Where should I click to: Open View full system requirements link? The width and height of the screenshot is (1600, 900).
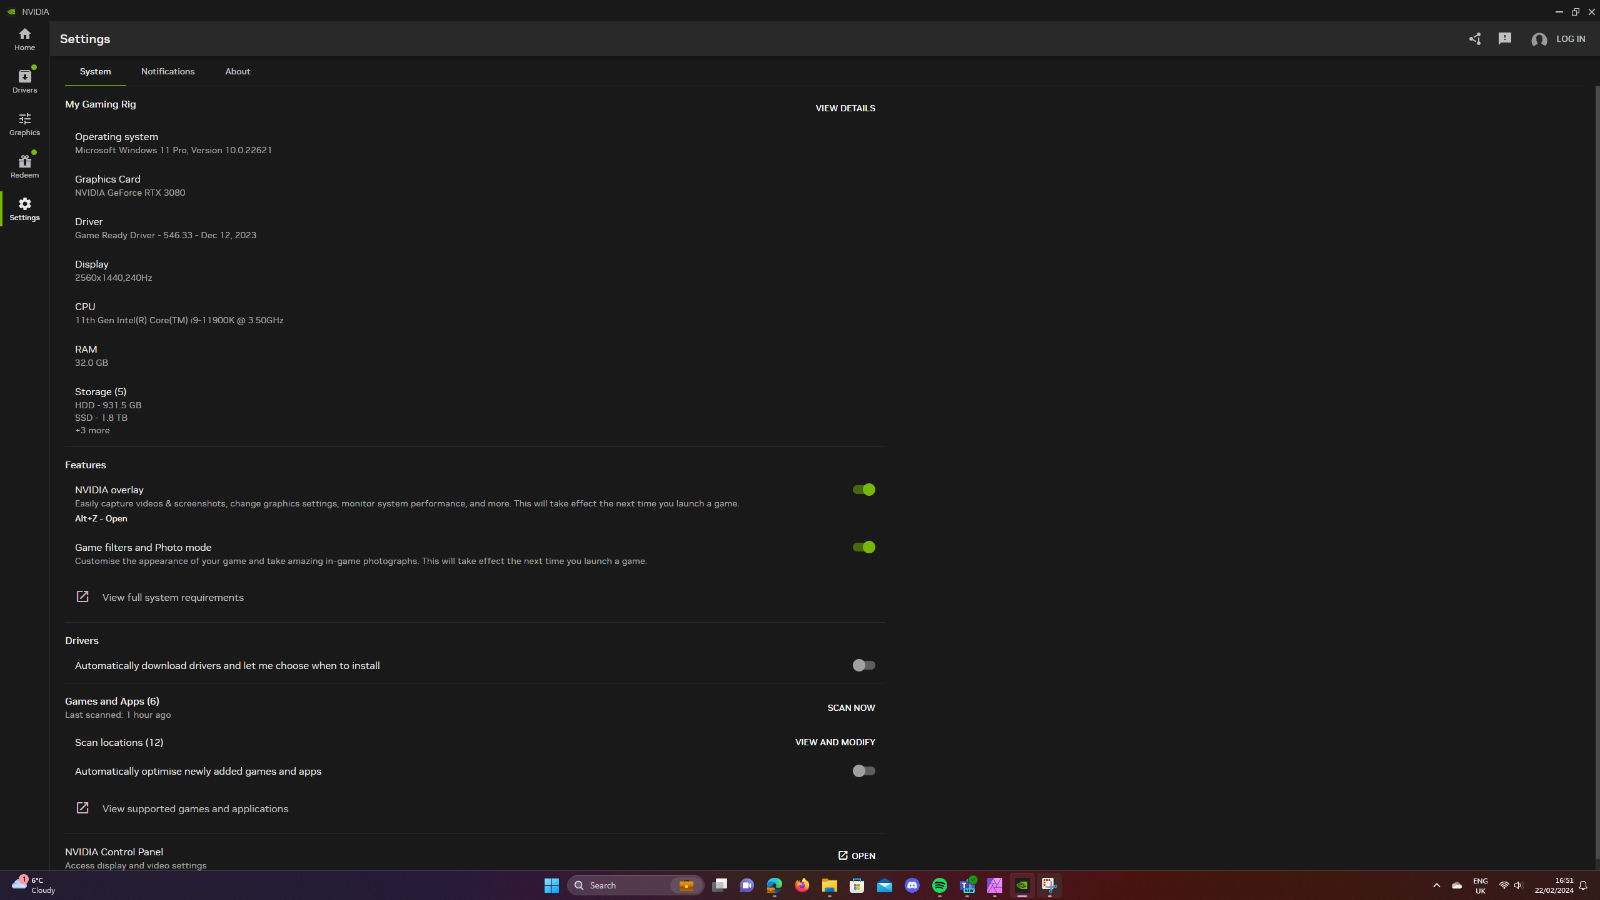click(x=172, y=598)
